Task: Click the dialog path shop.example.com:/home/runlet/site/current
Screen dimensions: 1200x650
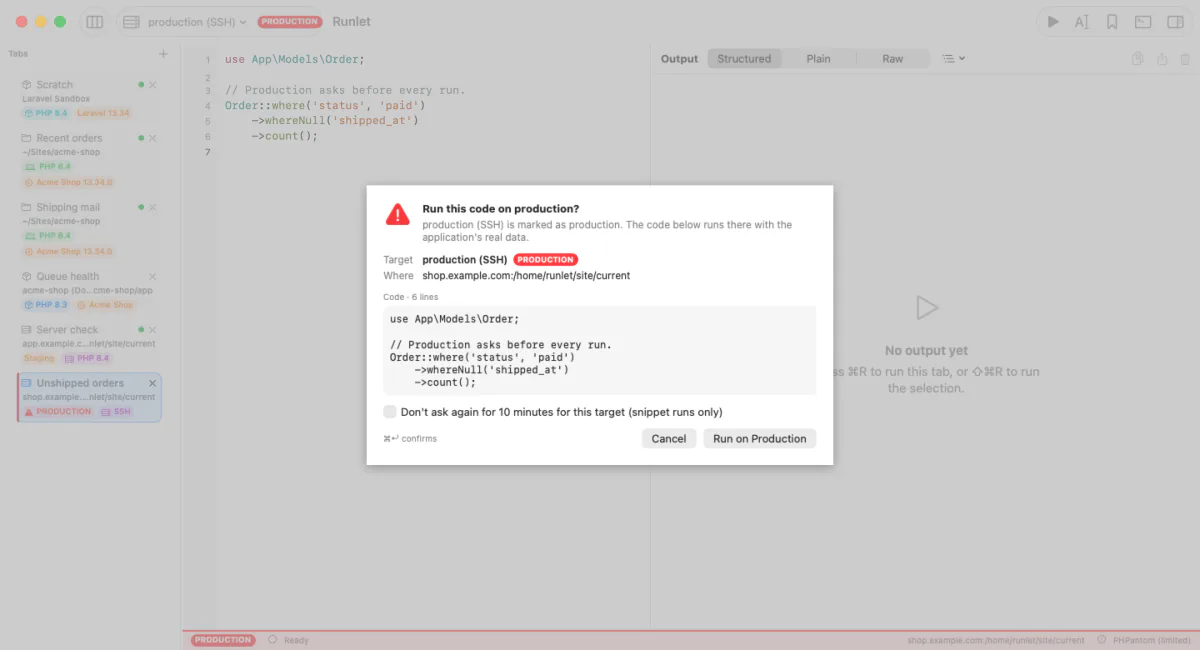Action: click(x=526, y=275)
